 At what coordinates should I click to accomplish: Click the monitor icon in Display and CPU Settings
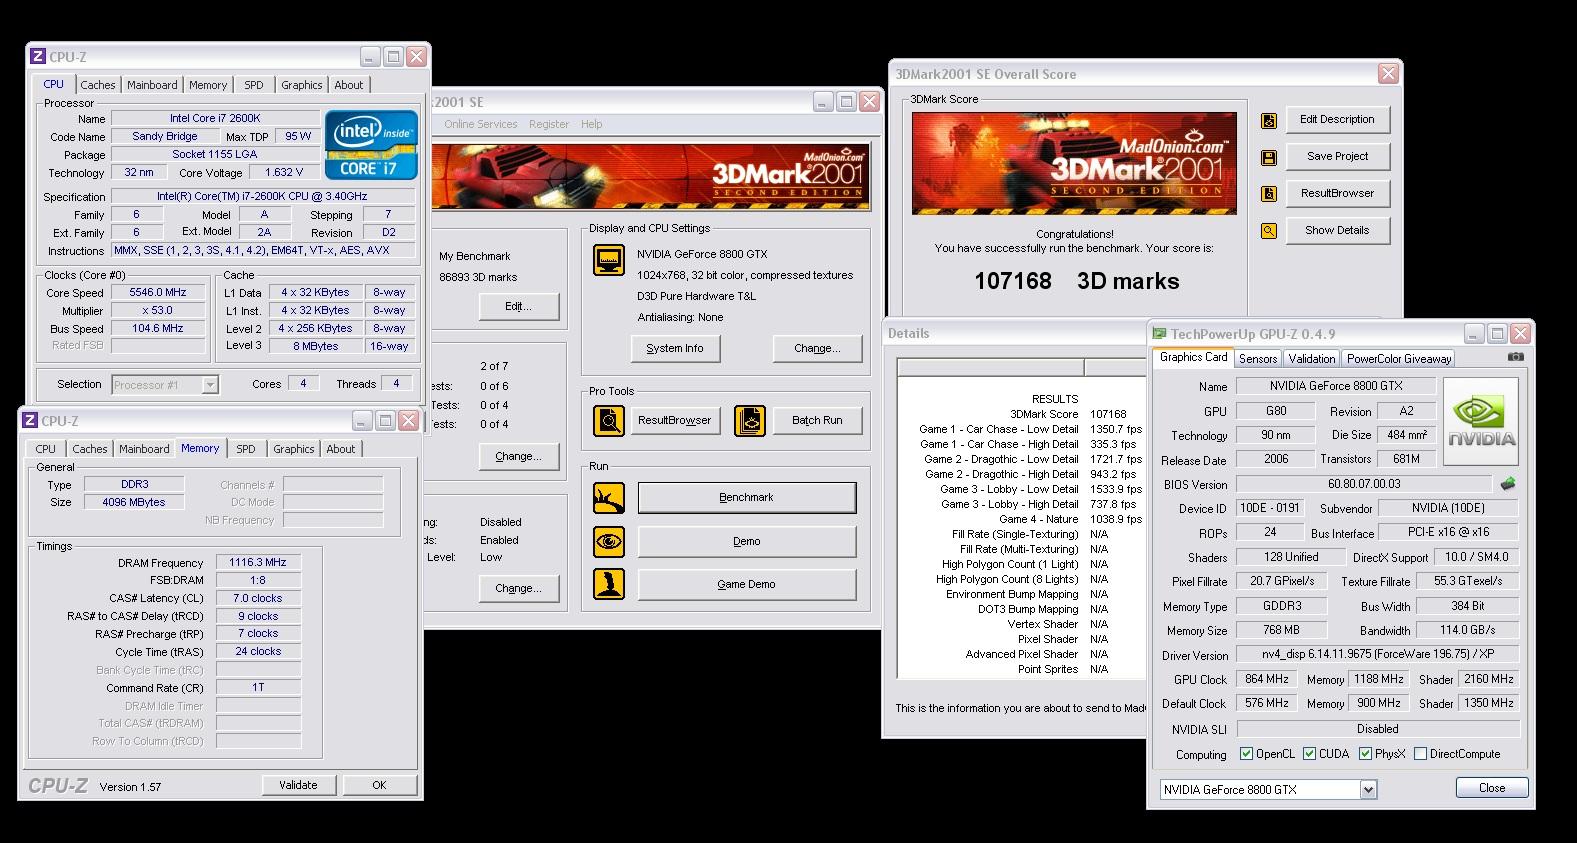[x=609, y=260]
